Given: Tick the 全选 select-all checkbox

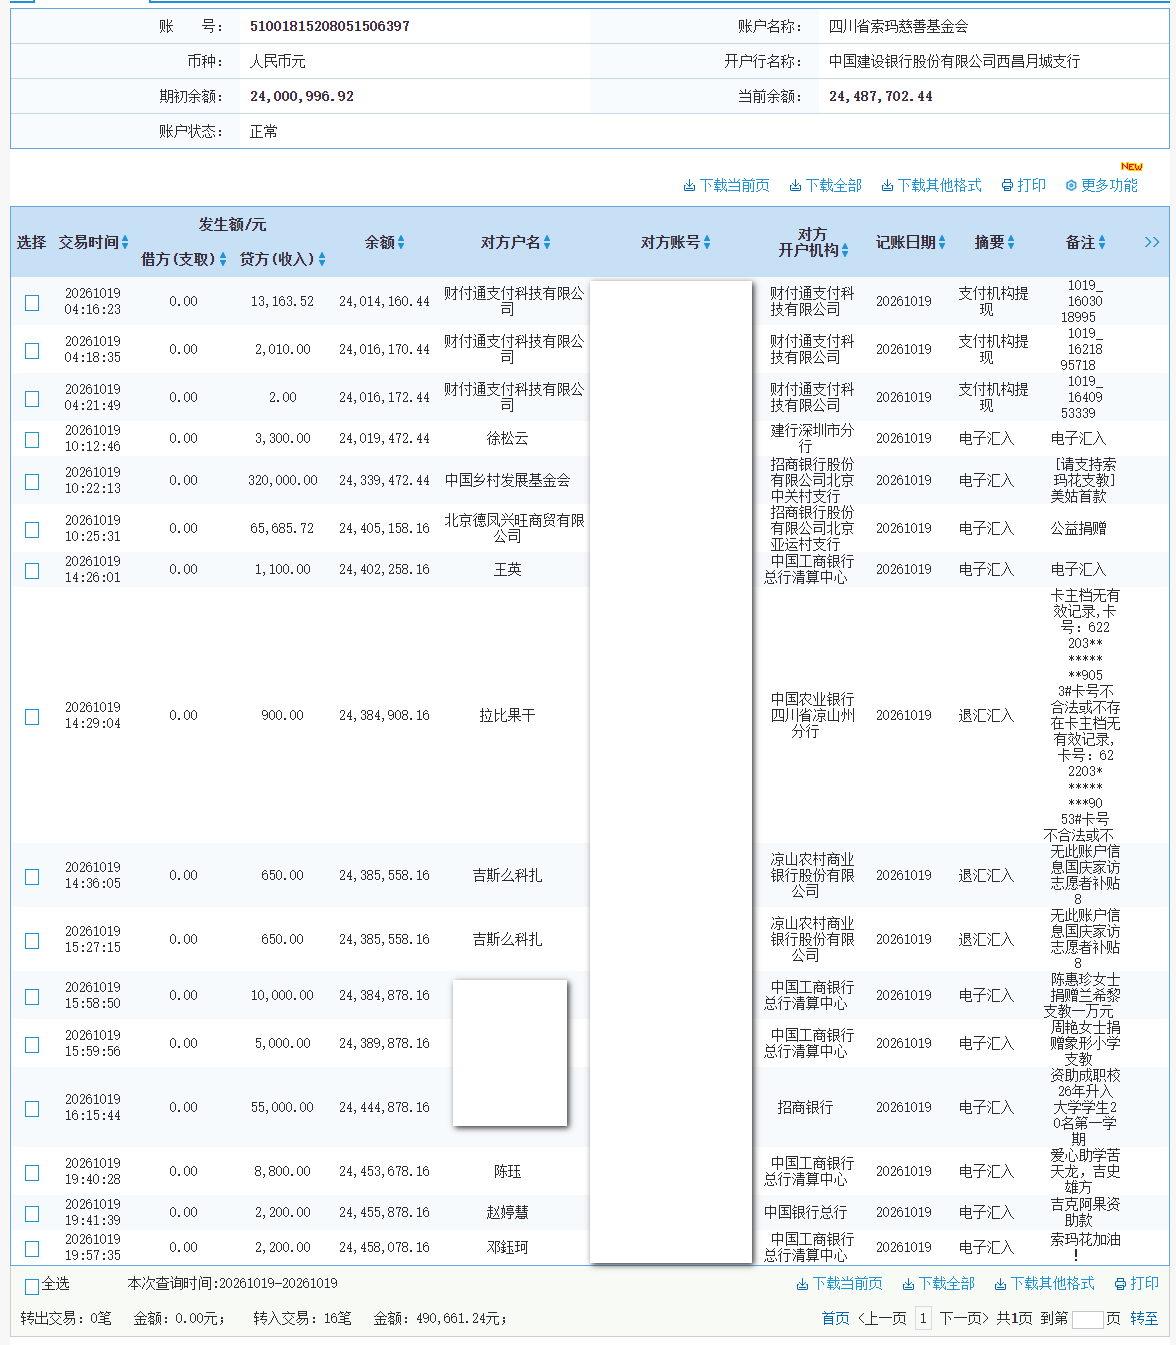Looking at the screenshot, I should [32, 1286].
